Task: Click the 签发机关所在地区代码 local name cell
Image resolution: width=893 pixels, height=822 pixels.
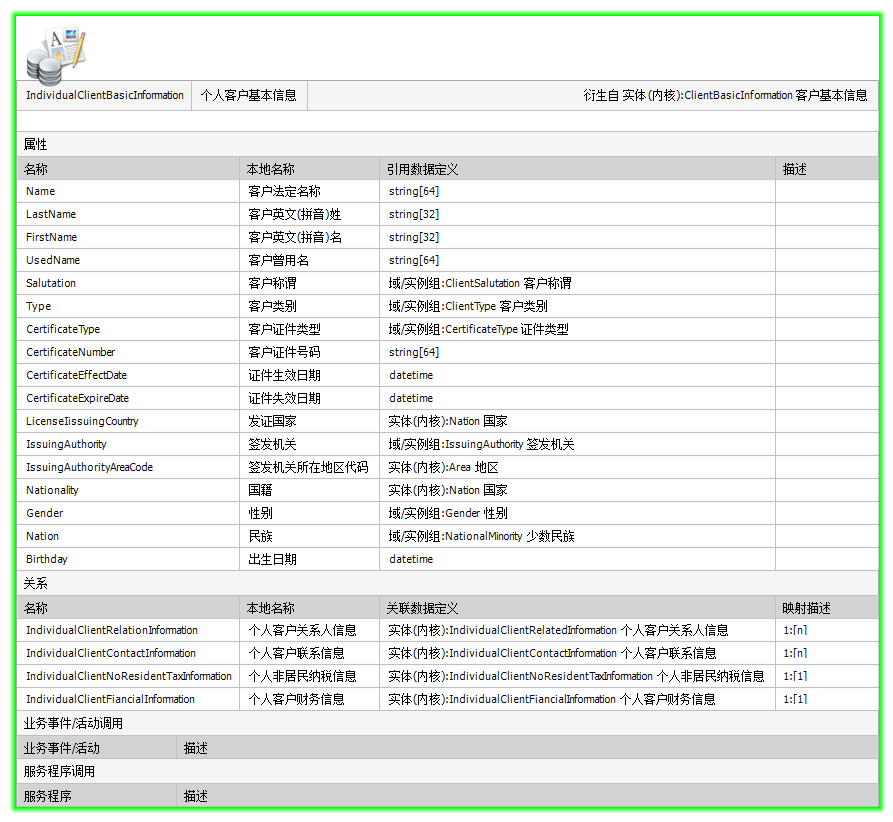Action: (x=310, y=467)
